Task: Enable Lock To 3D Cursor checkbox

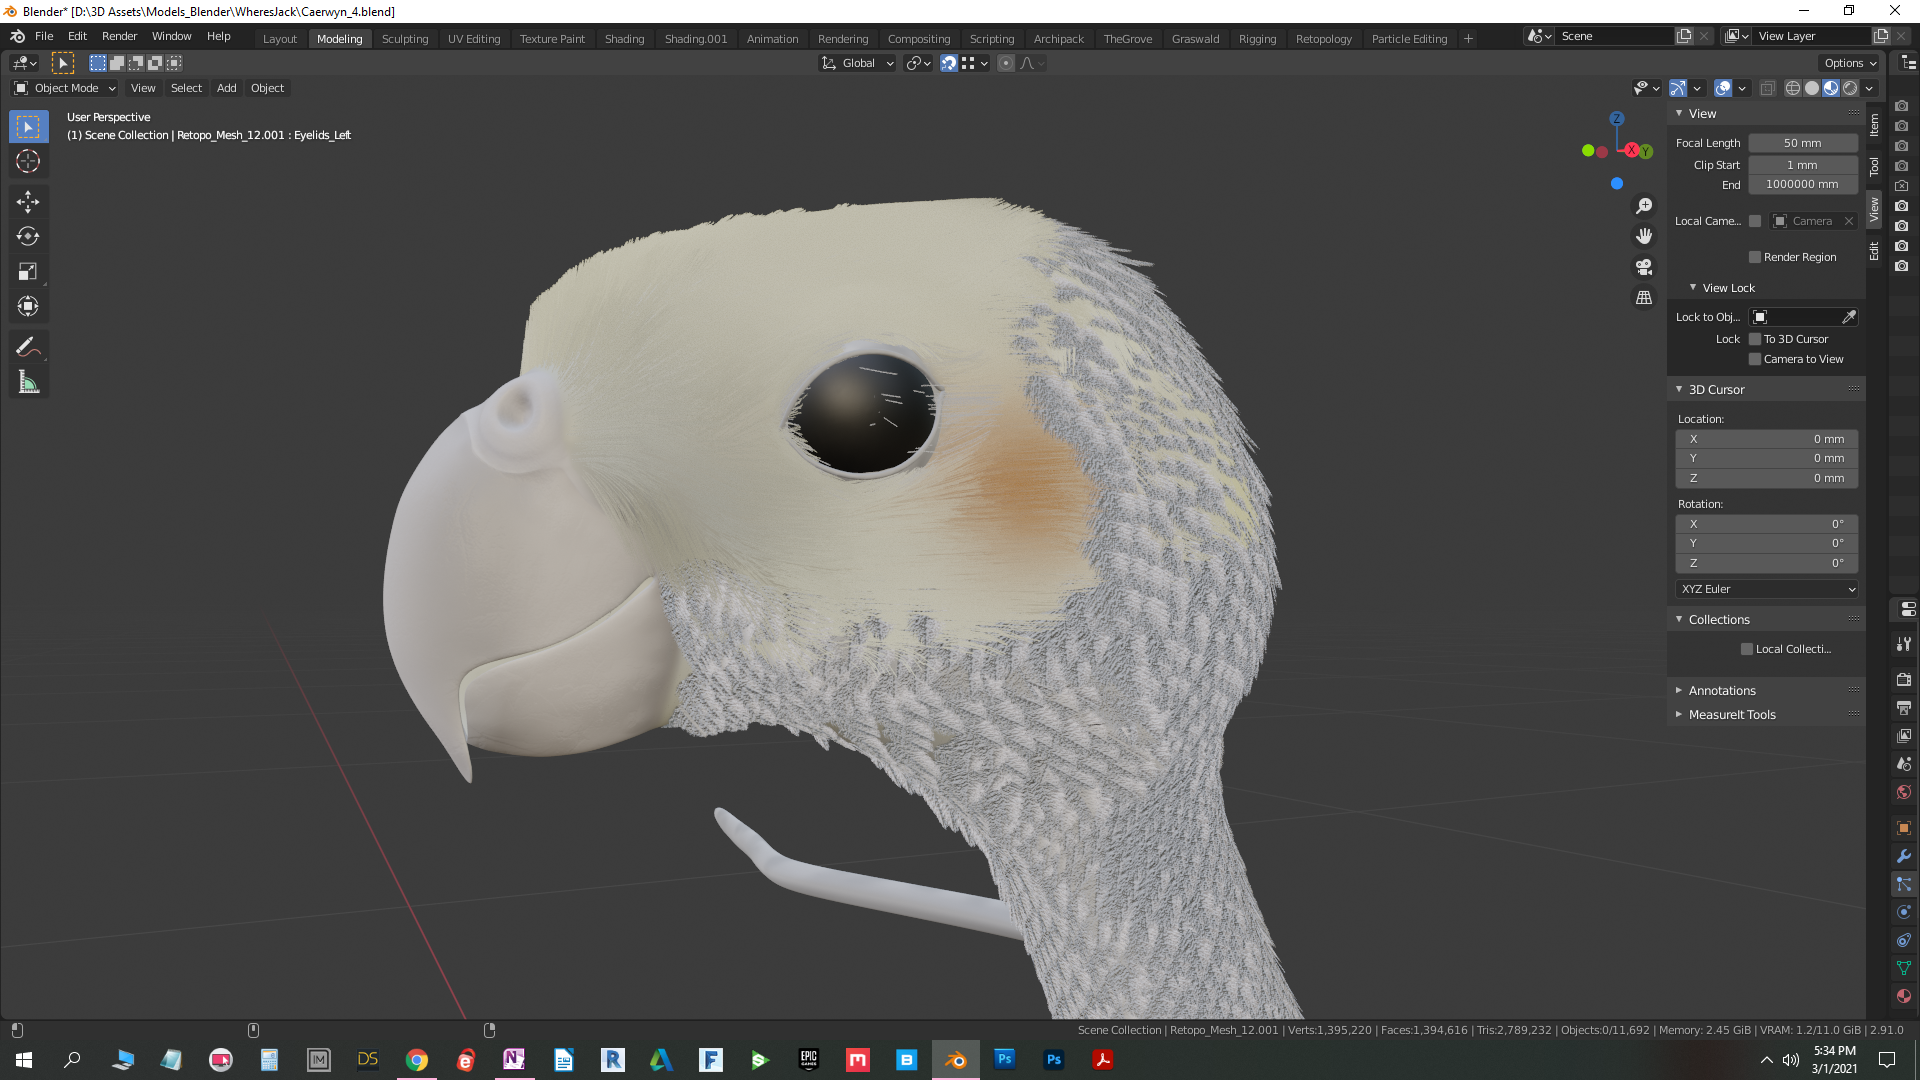Action: click(1755, 339)
